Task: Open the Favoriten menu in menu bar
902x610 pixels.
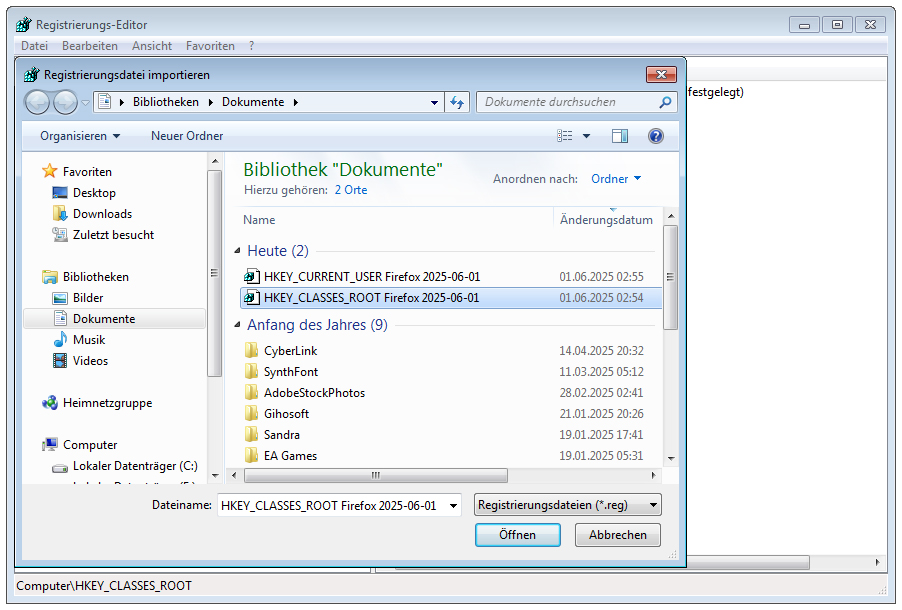Action: click(210, 46)
